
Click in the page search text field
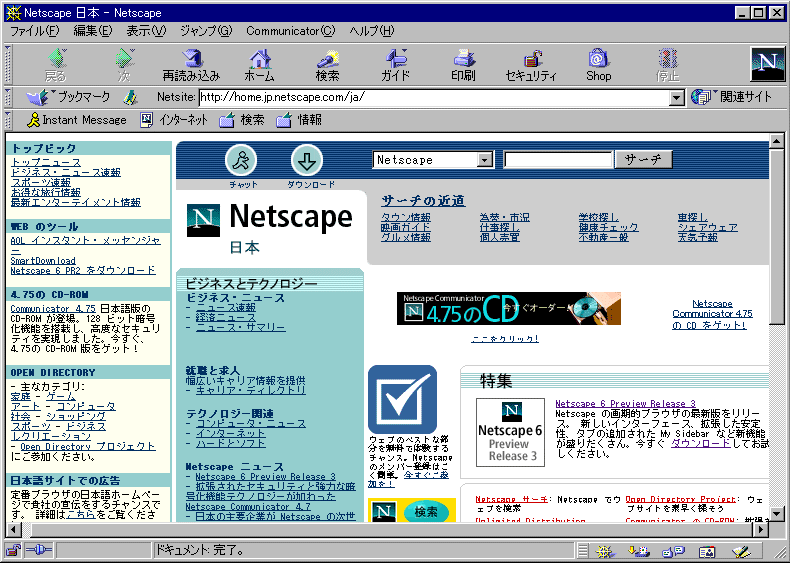pyautogui.click(x=558, y=160)
